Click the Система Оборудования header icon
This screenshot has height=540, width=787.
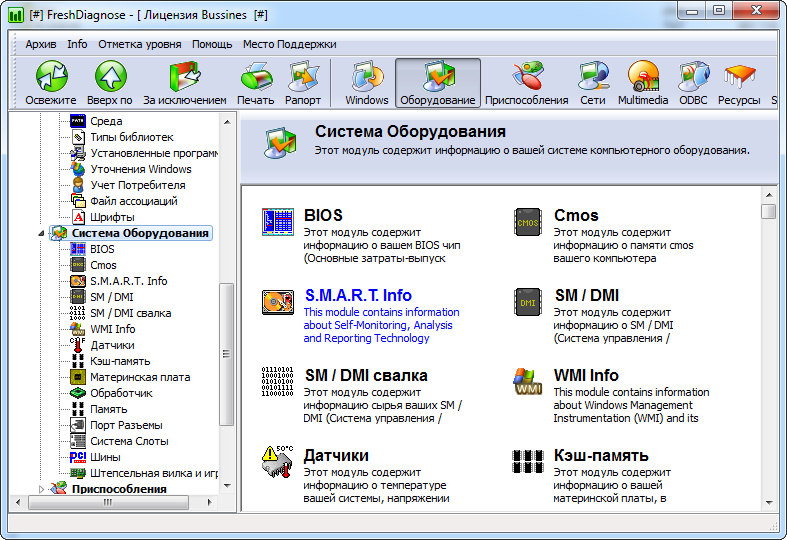coord(280,143)
